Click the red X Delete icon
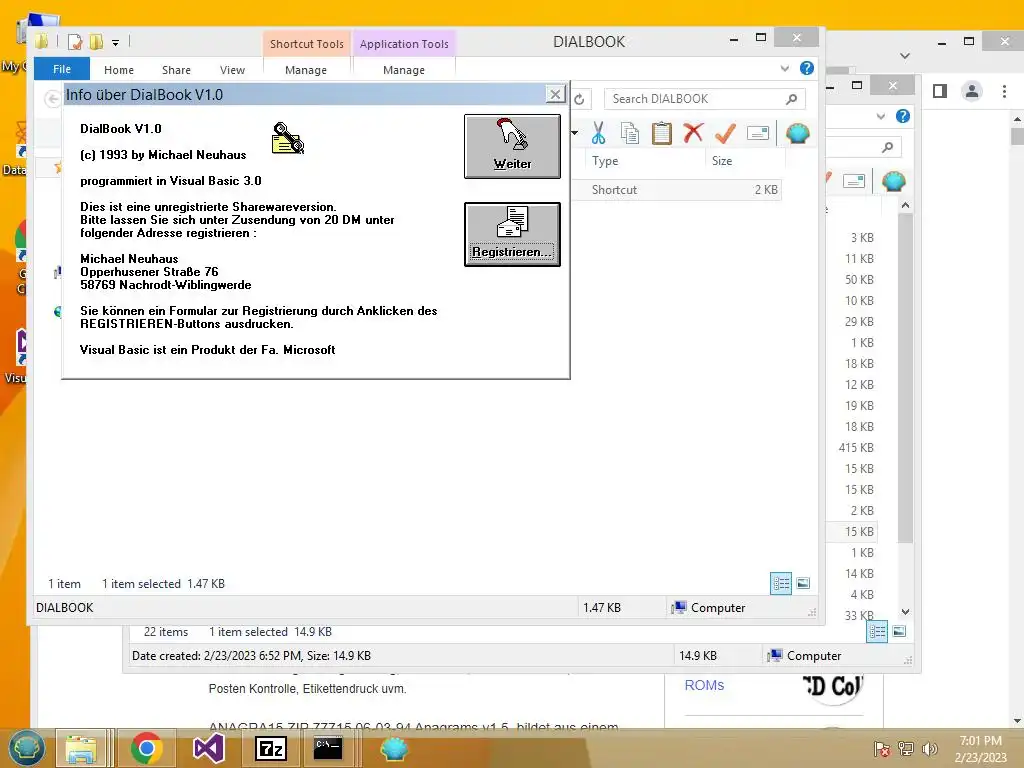Image resolution: width=1024 pixels, height=768 pixels. click(x=693, y=133)
